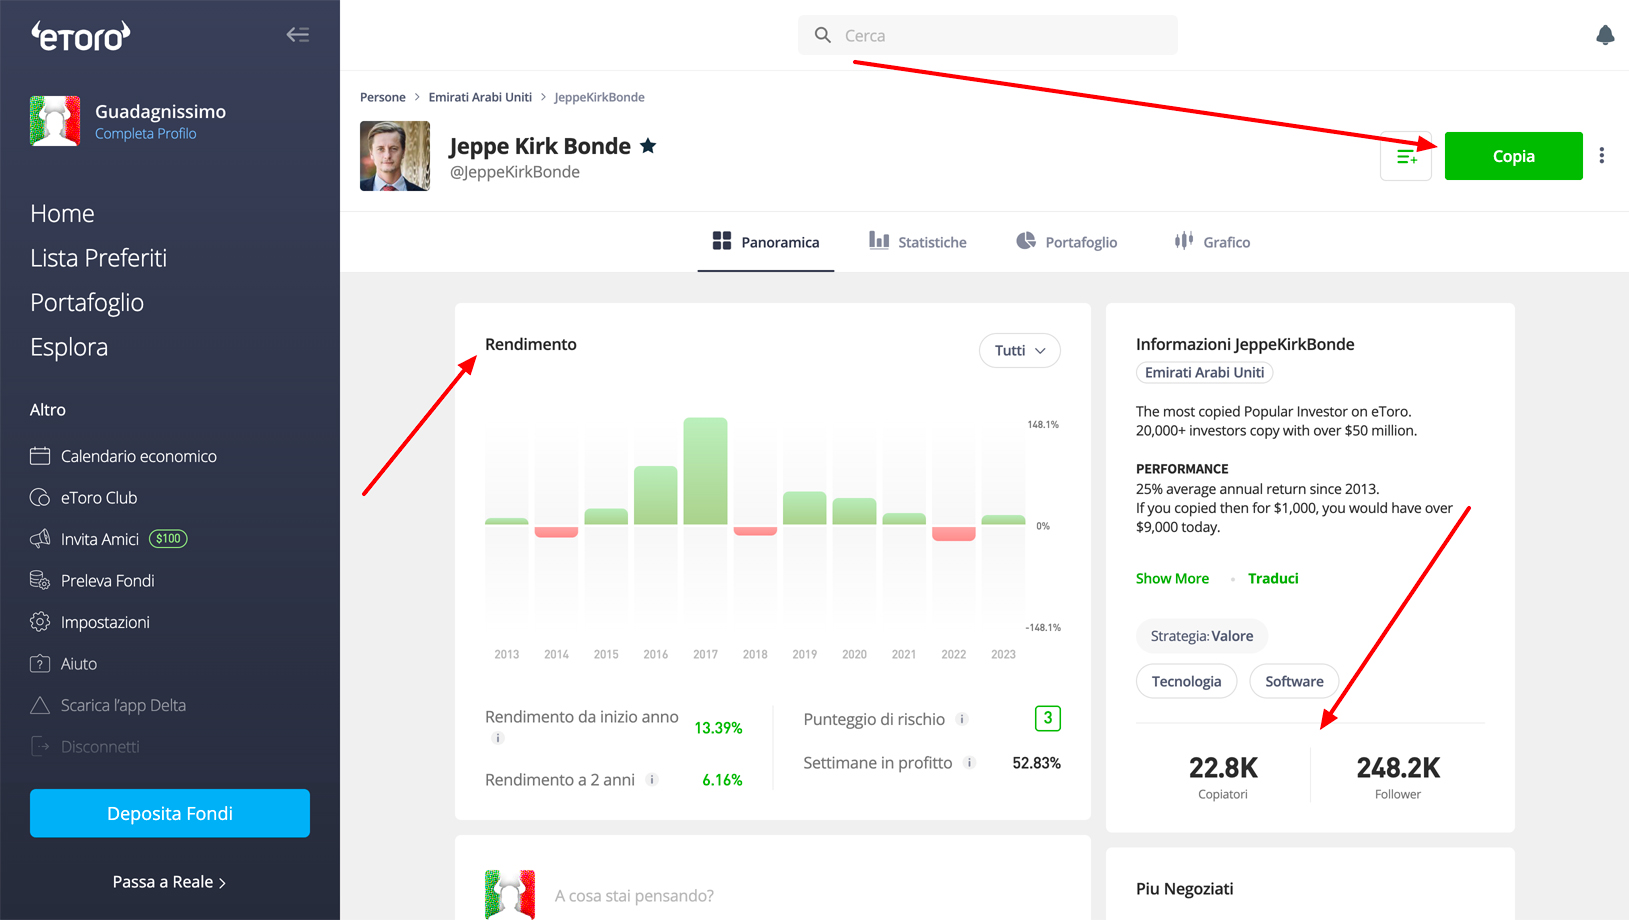Image resolution: width=1629 pixels, height=920 pixels.
Task: Select the Emirati Arabi Uniti breadcrumb
Action: tap(480, 97)
